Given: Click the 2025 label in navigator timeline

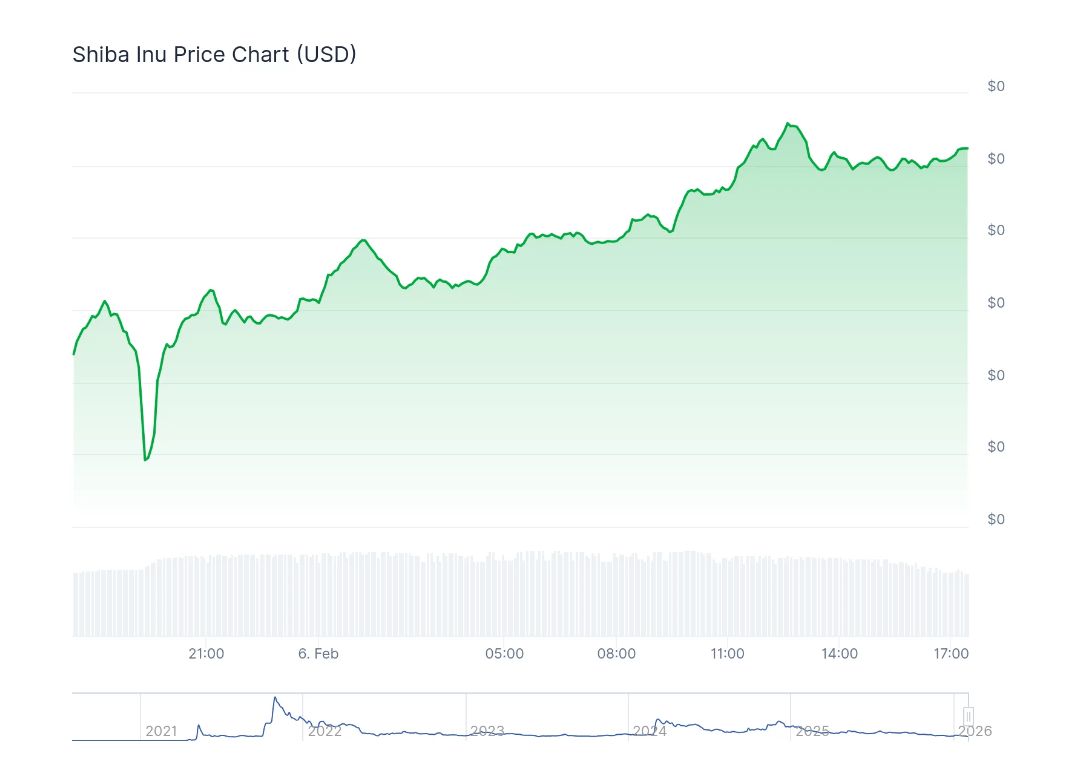Looking at the screenshot, I should tap(812, 731).
